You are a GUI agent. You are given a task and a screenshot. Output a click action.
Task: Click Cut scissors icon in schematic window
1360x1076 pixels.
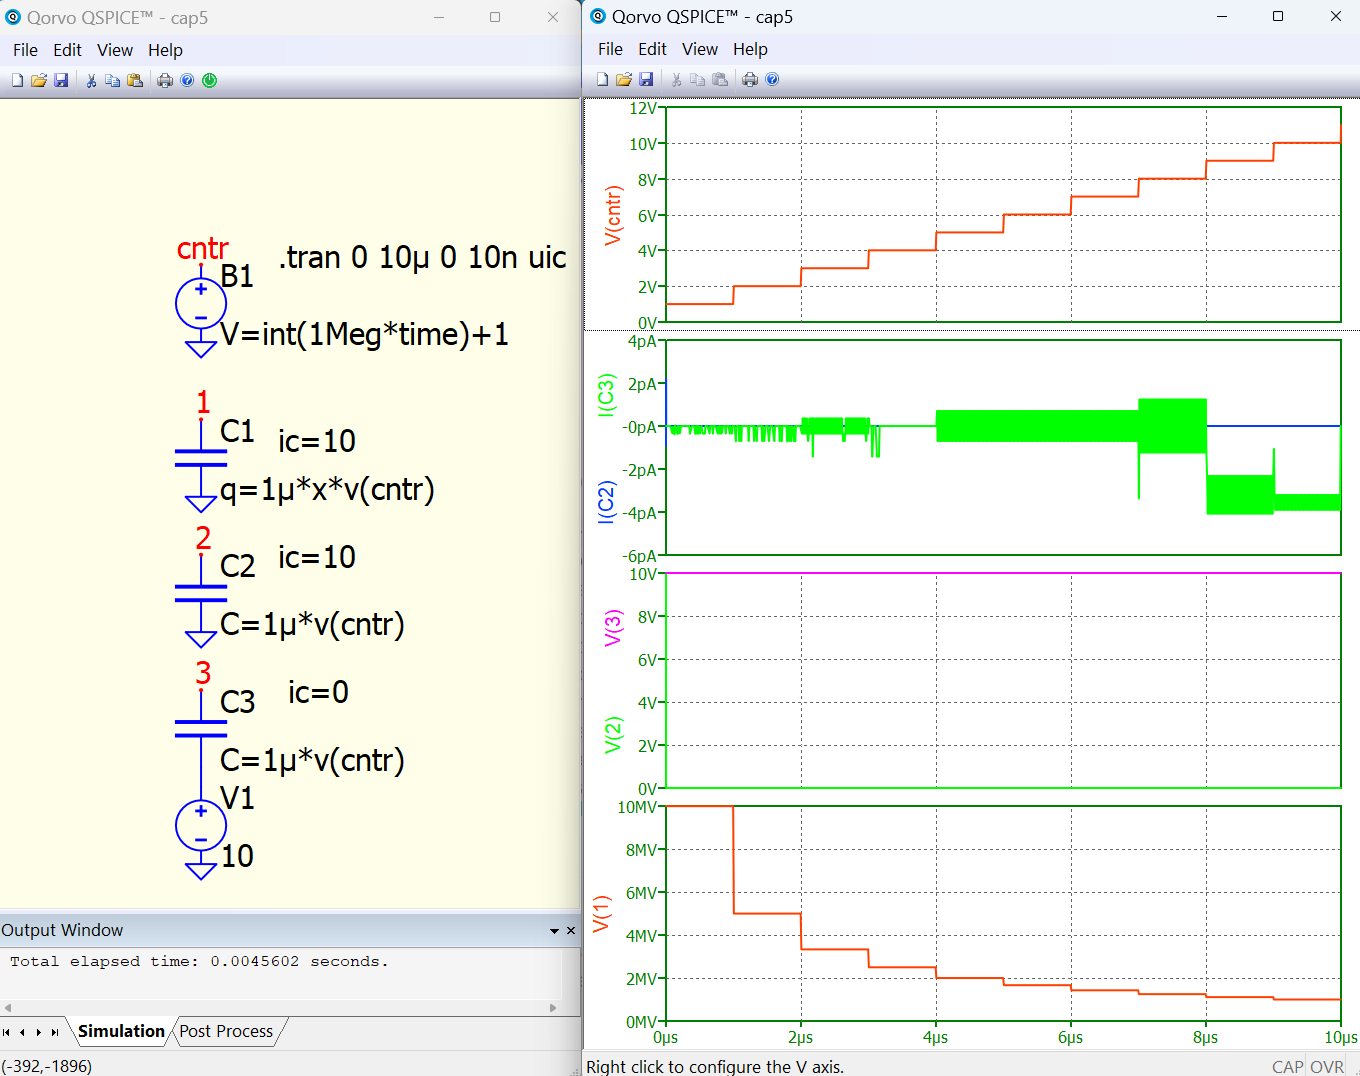point(91,81)
